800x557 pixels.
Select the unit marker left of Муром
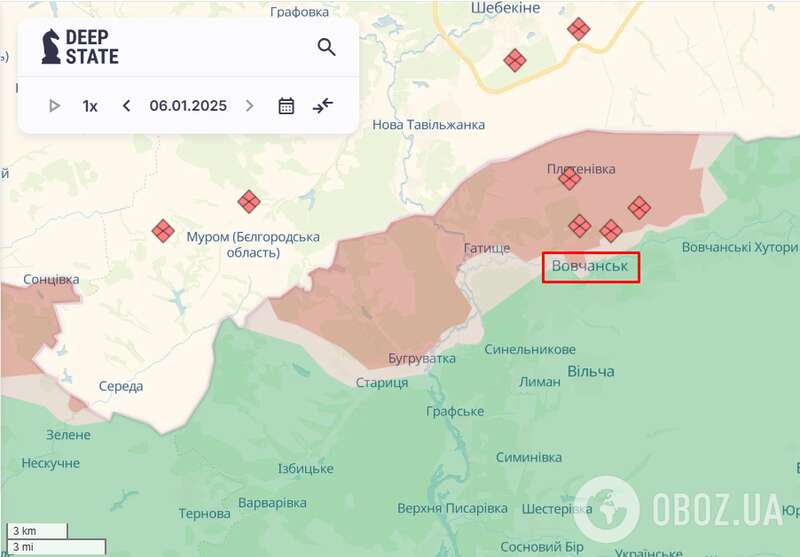click(163, 231)
